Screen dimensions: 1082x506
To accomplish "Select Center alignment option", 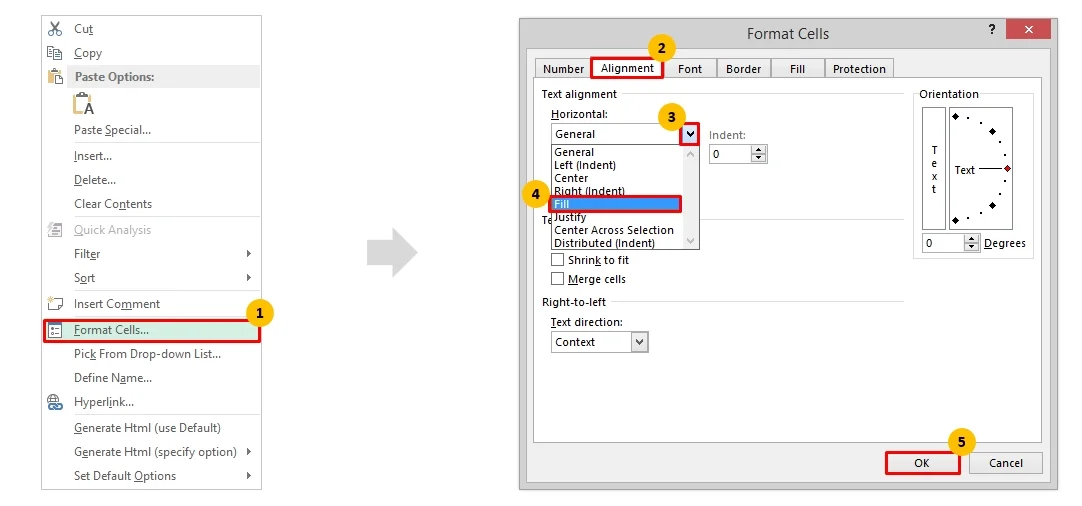I will [x=618, y=178].
